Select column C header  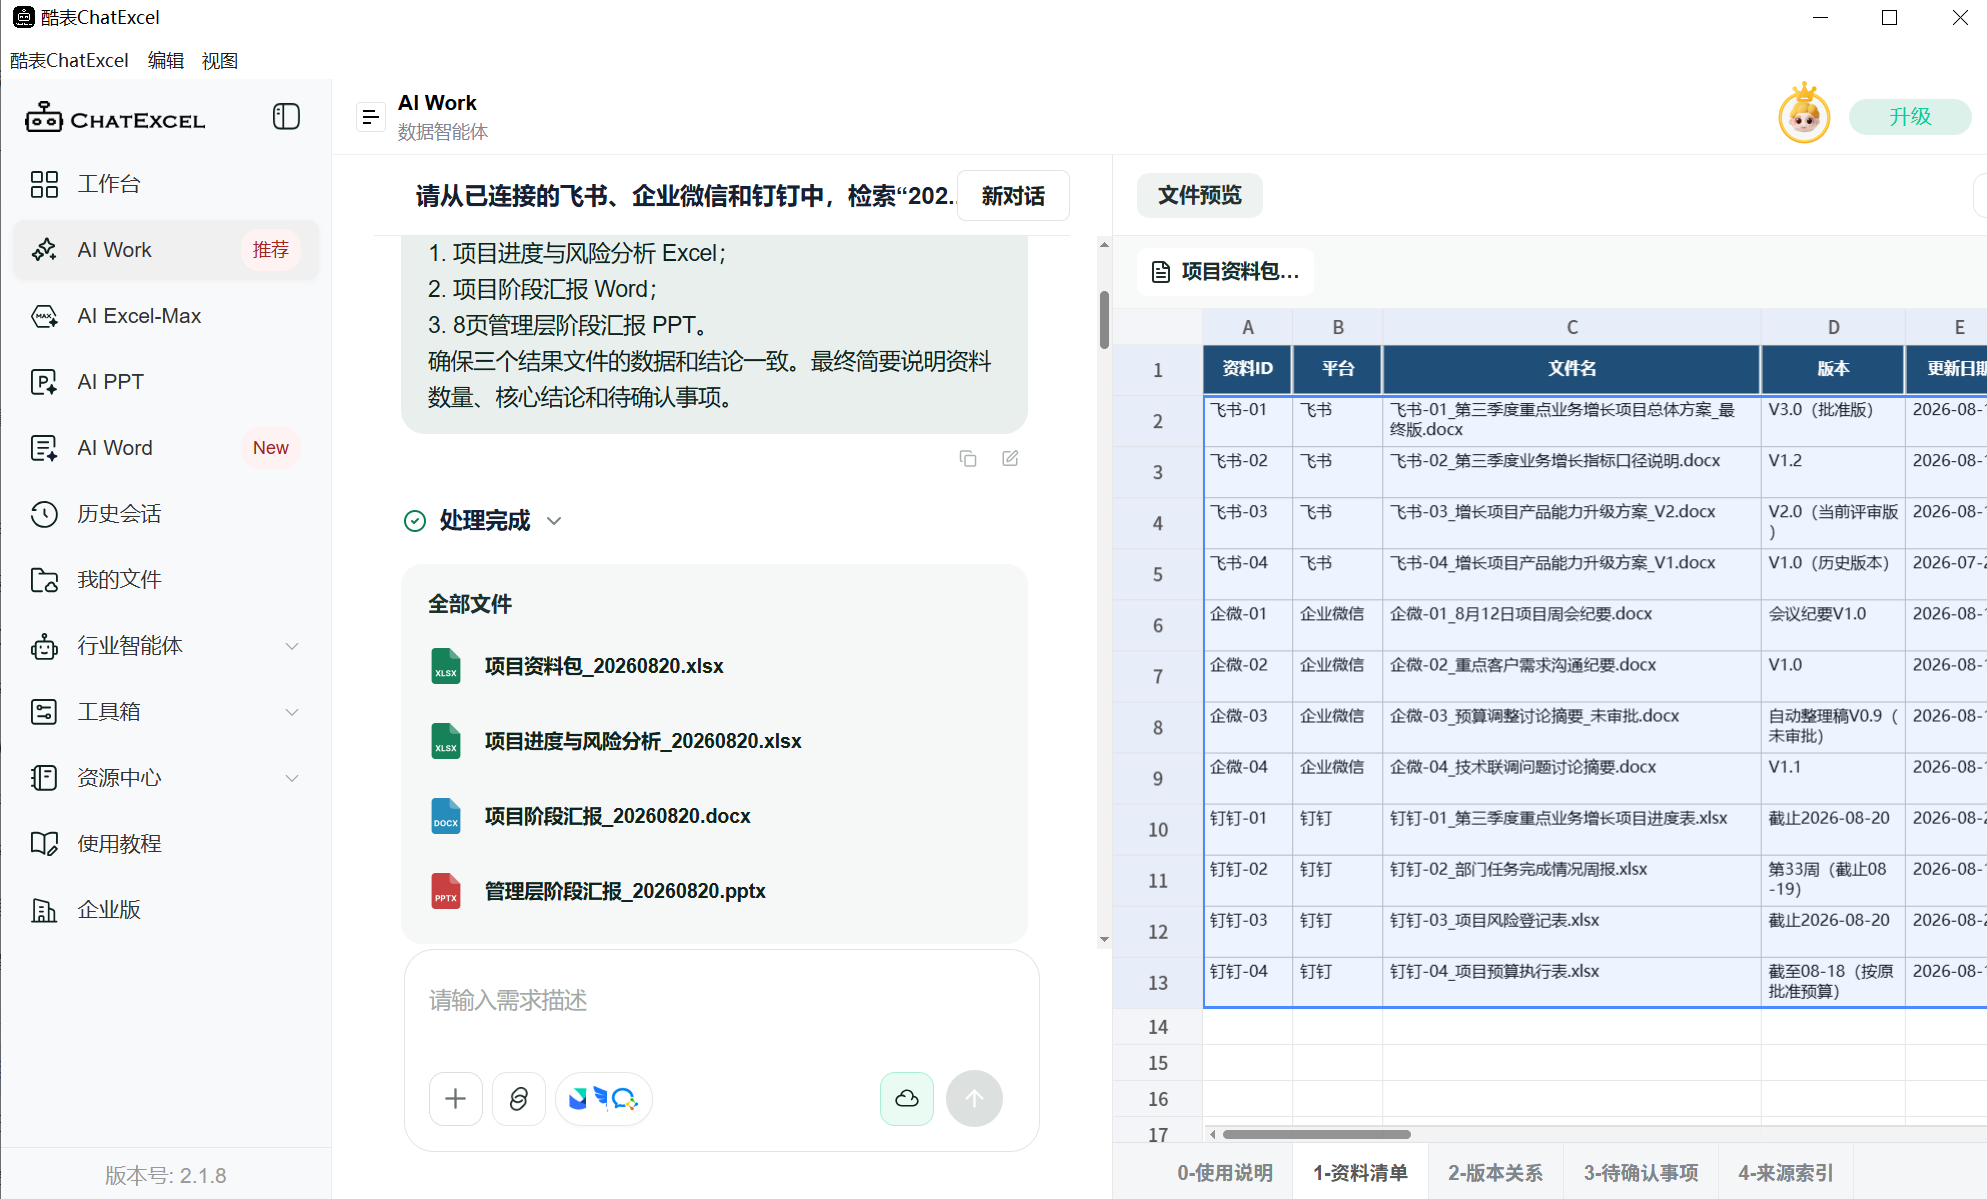[1572, 327]
